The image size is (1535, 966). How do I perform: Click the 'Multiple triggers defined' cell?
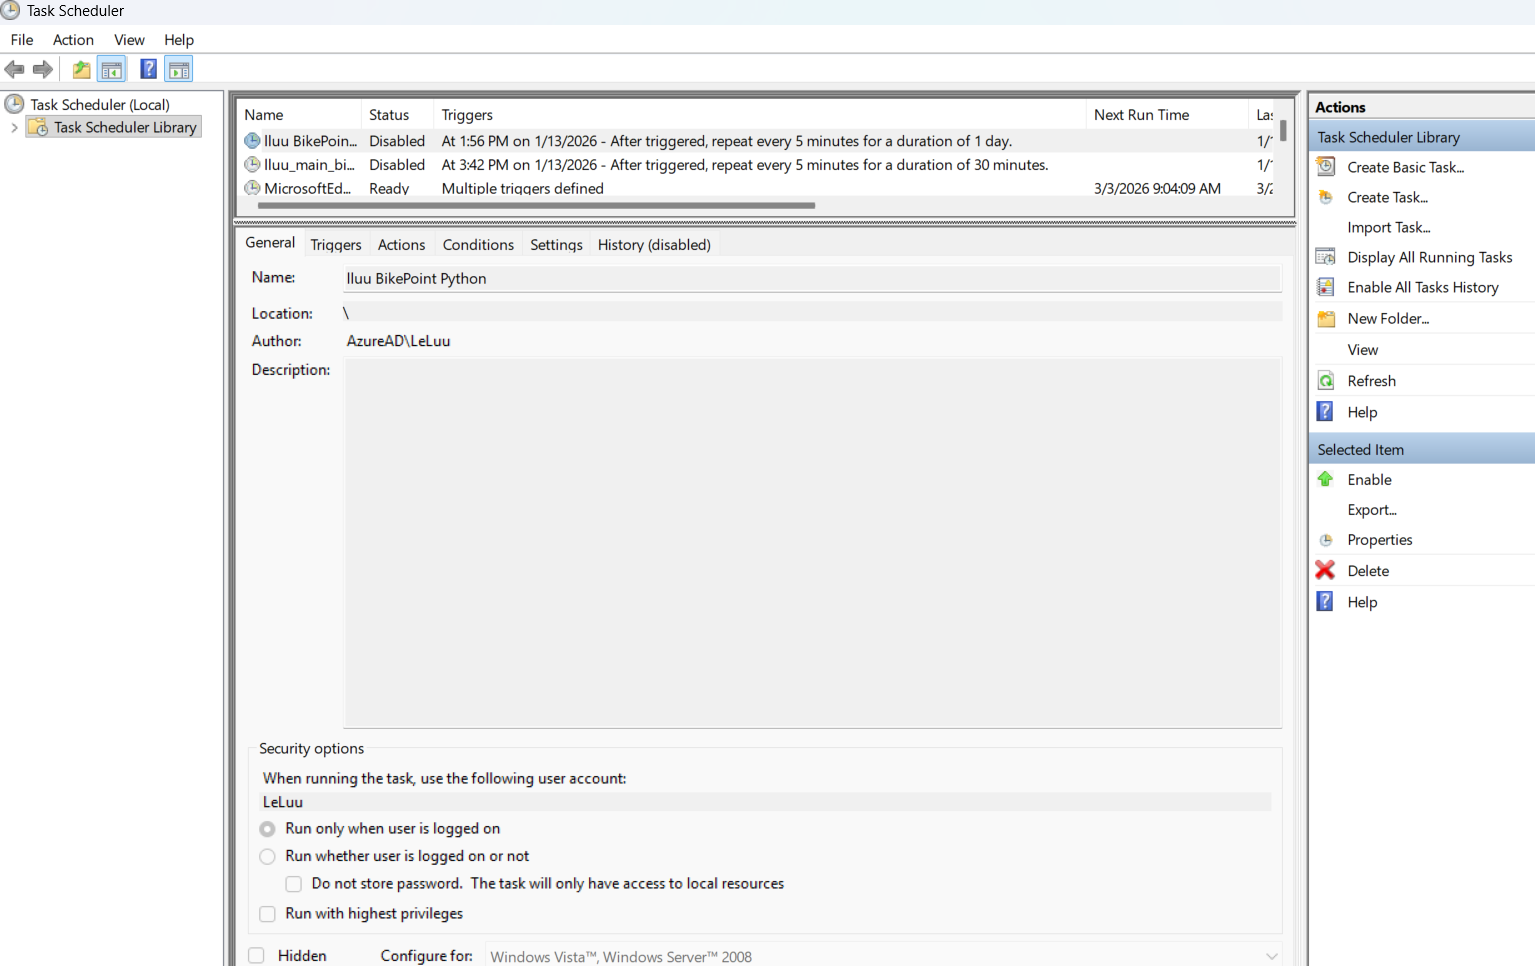click(x=523, y=188)
